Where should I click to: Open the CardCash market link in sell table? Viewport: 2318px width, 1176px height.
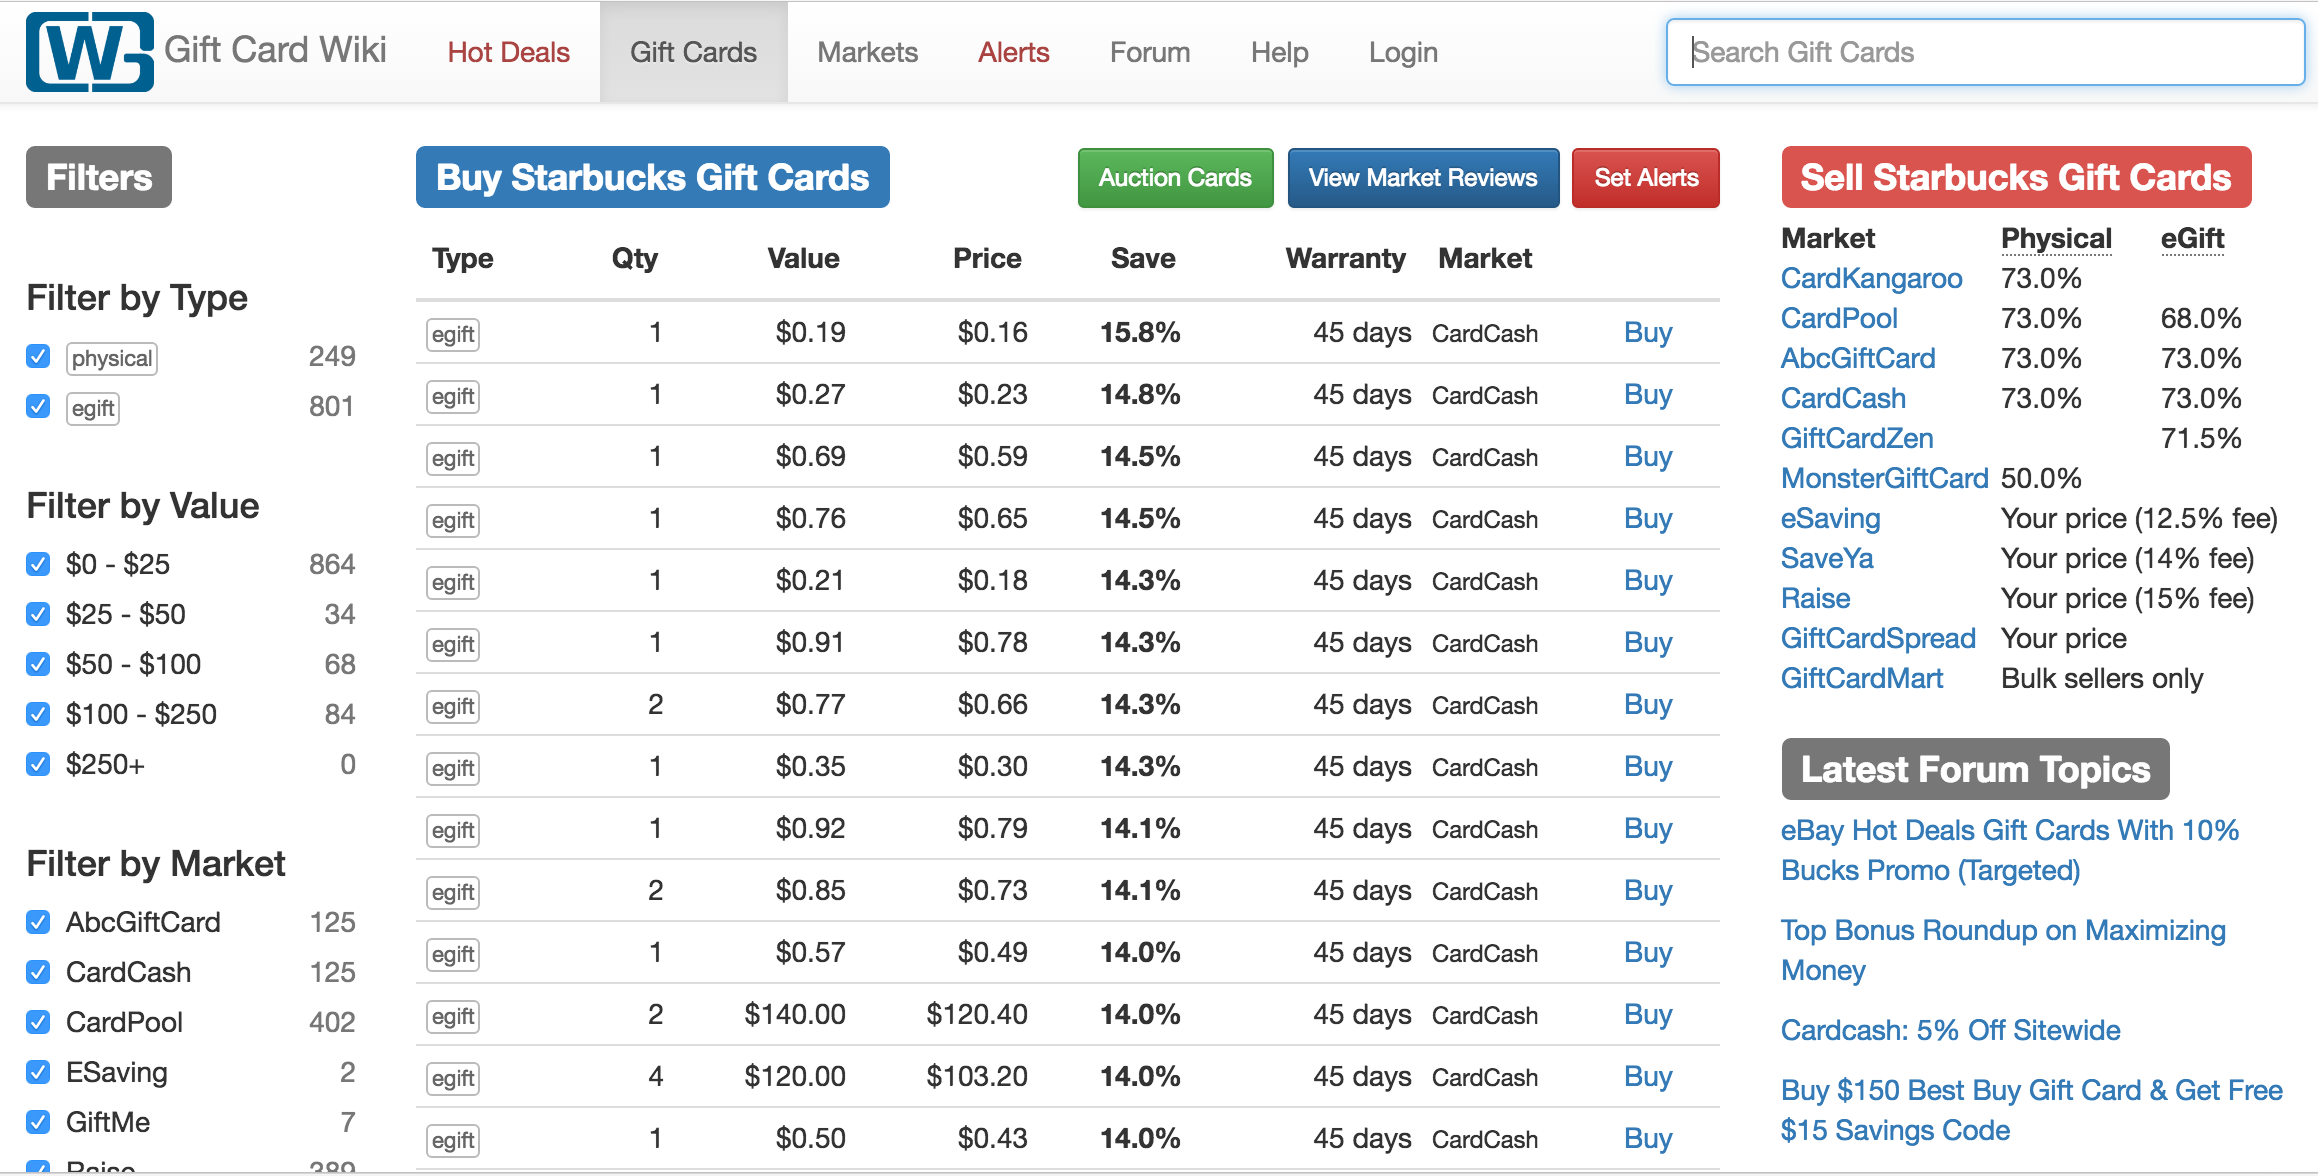tap(1843, 398)
